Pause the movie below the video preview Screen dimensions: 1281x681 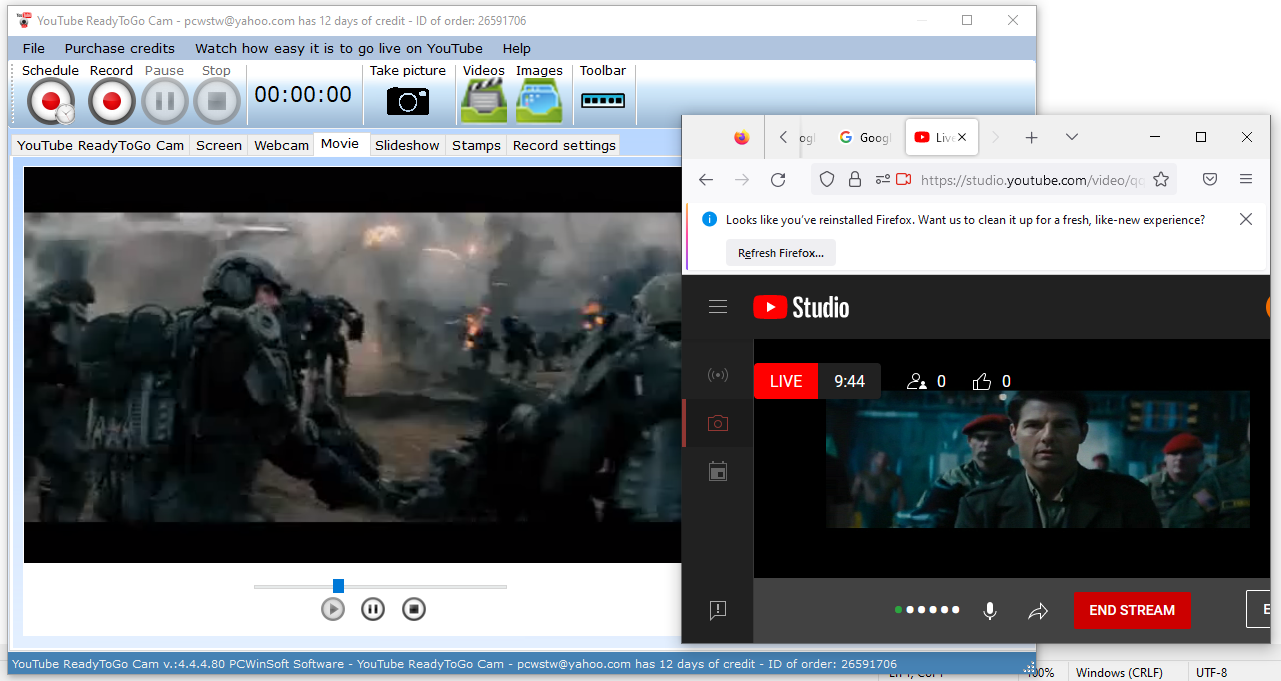pyautogui.click(x=373, y=608)
